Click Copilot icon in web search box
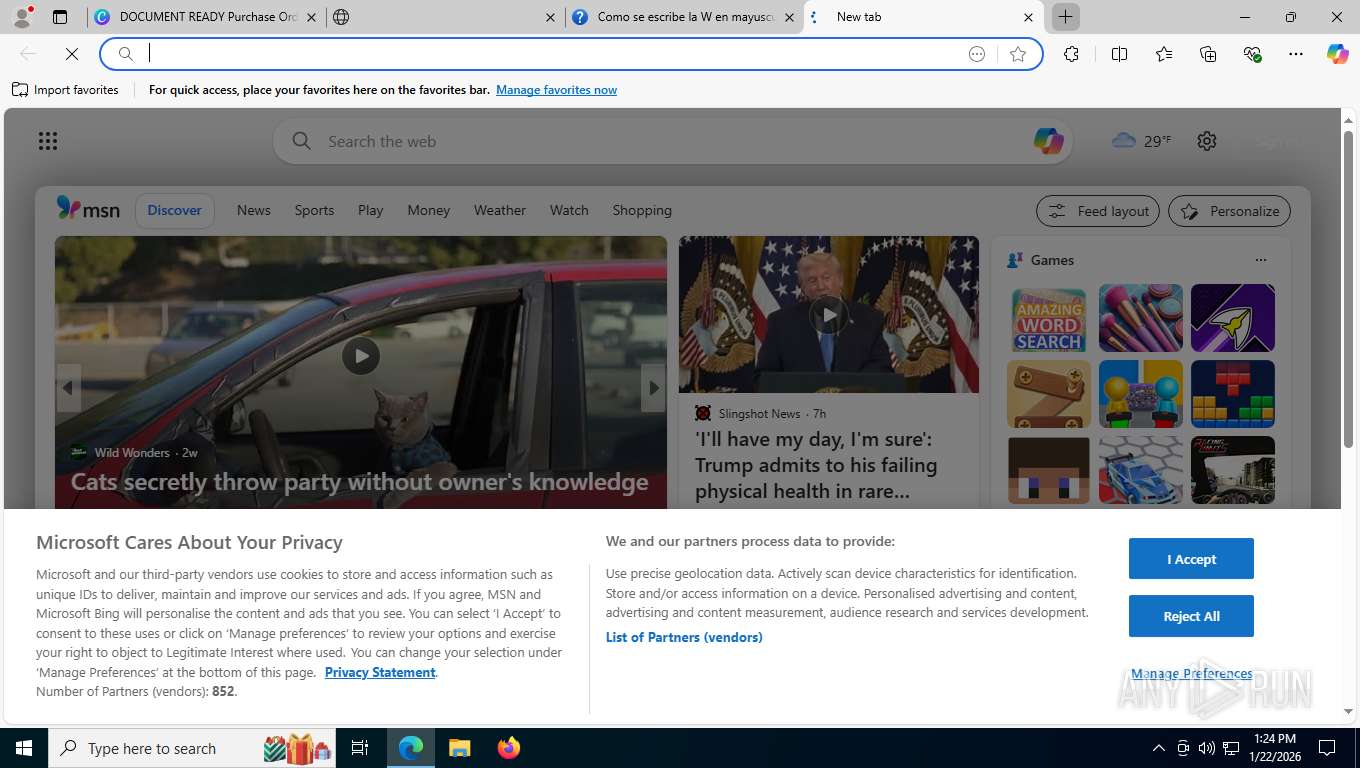The height and width of the screenshot is (768, 1360). (x=1048, y=141)
